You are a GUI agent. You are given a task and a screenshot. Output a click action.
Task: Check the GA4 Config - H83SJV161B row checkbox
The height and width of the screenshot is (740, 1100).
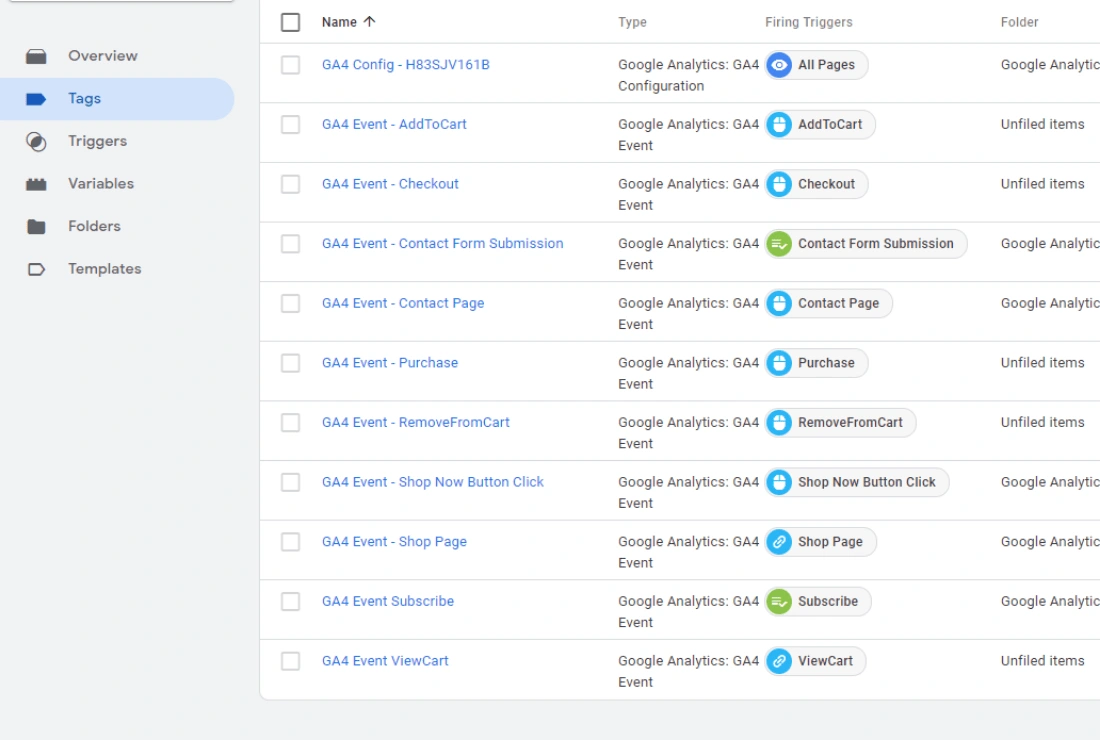(x=290, y=65)
